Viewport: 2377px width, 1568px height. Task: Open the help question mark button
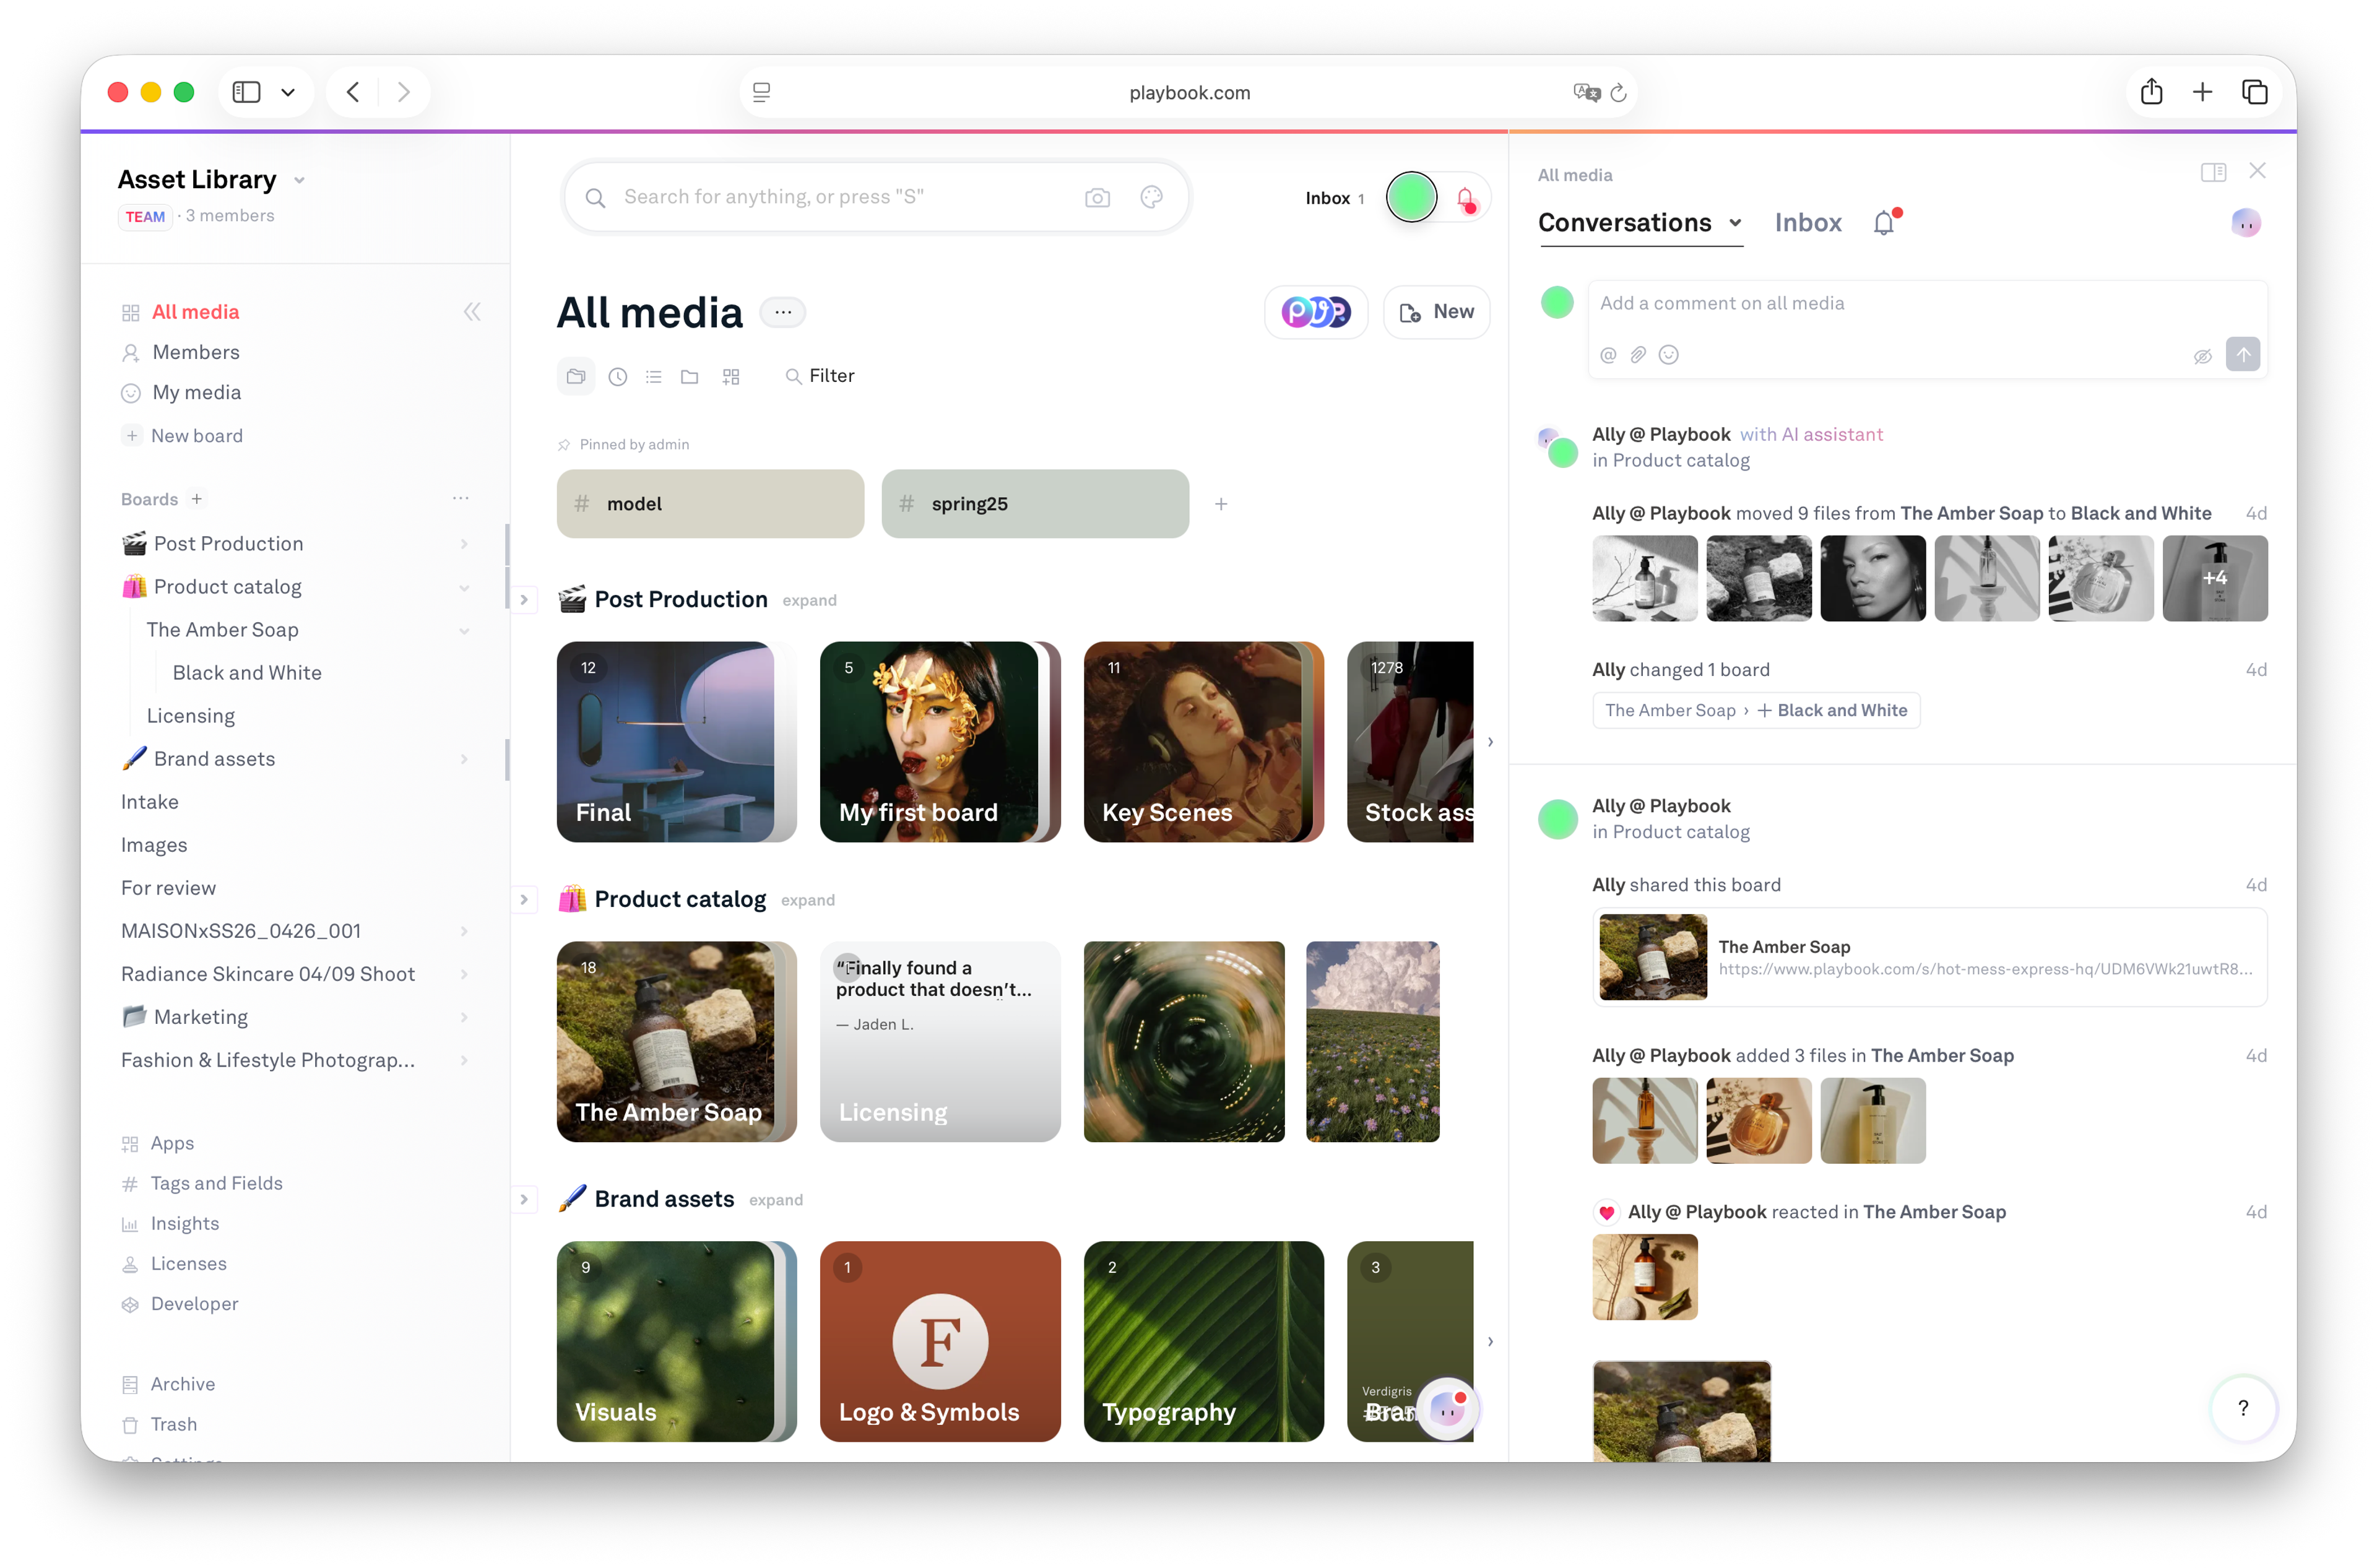coord(2243,1408)
